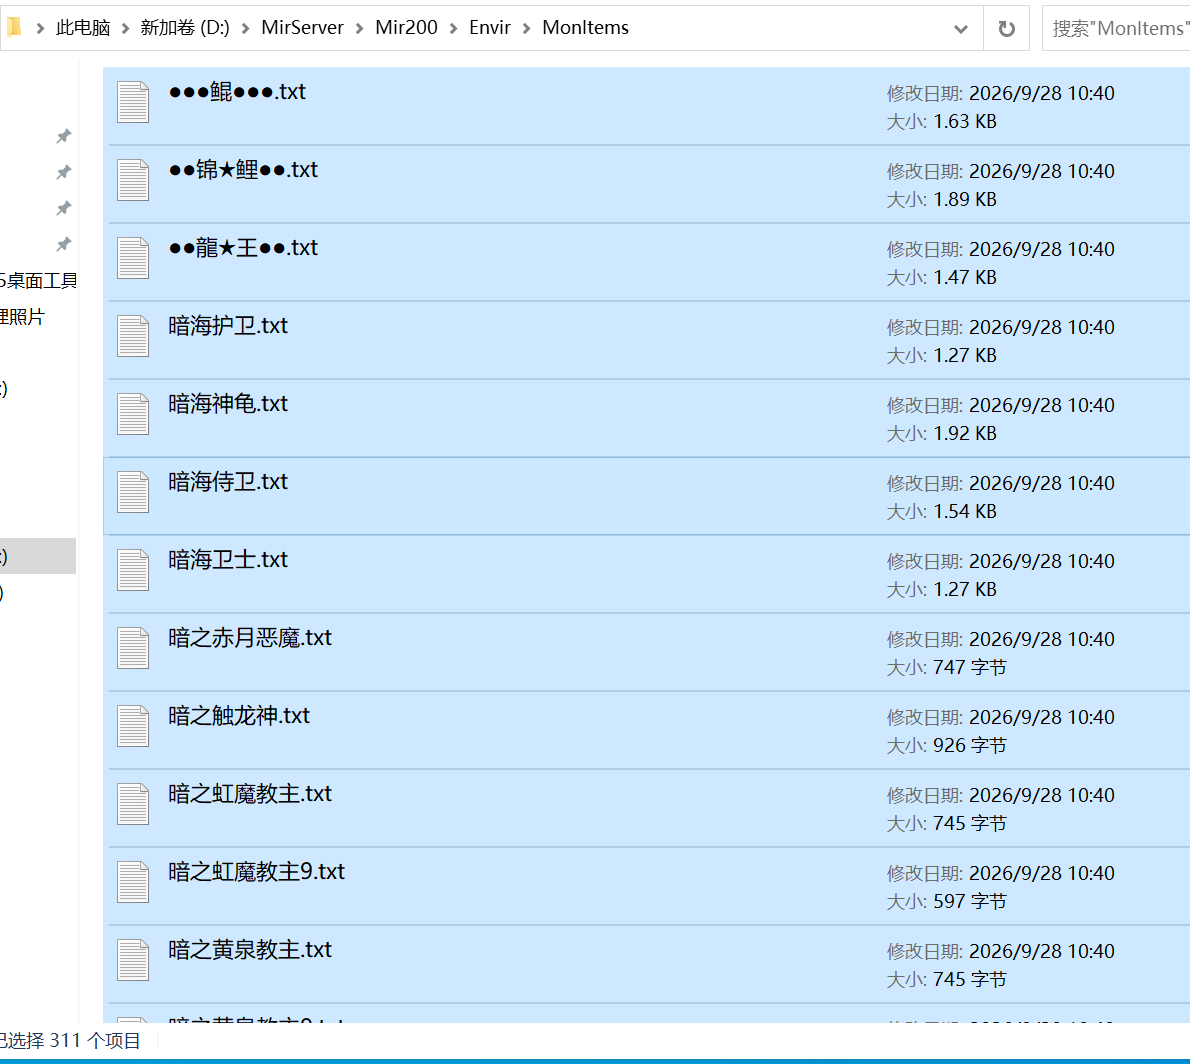Select the file name 暗之虹魔教主9.txt

click(x=257, y=873)
